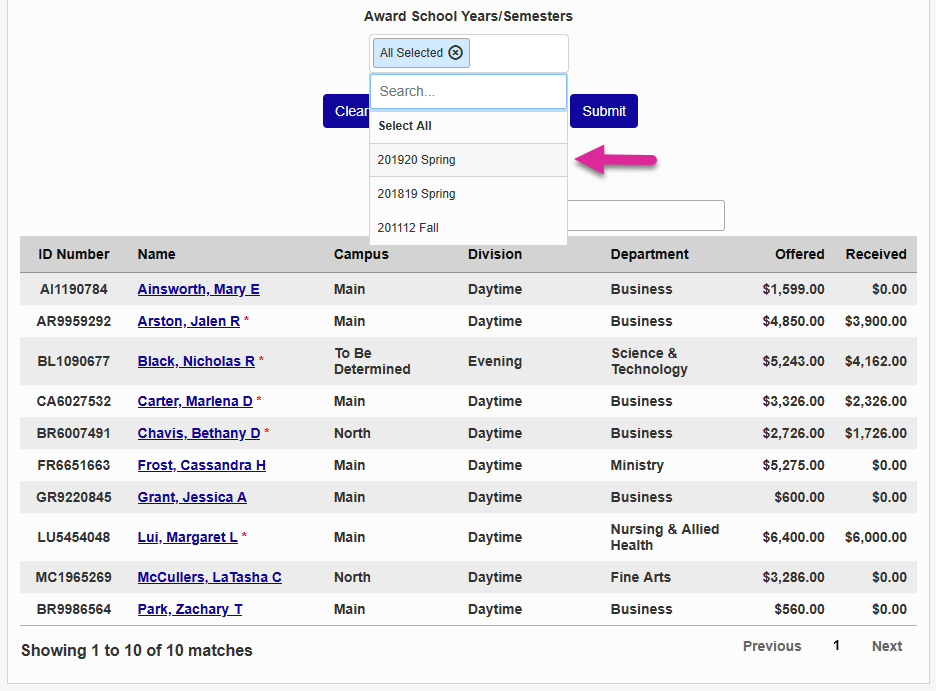Click ID cell AR9959292

coord(73,321)
